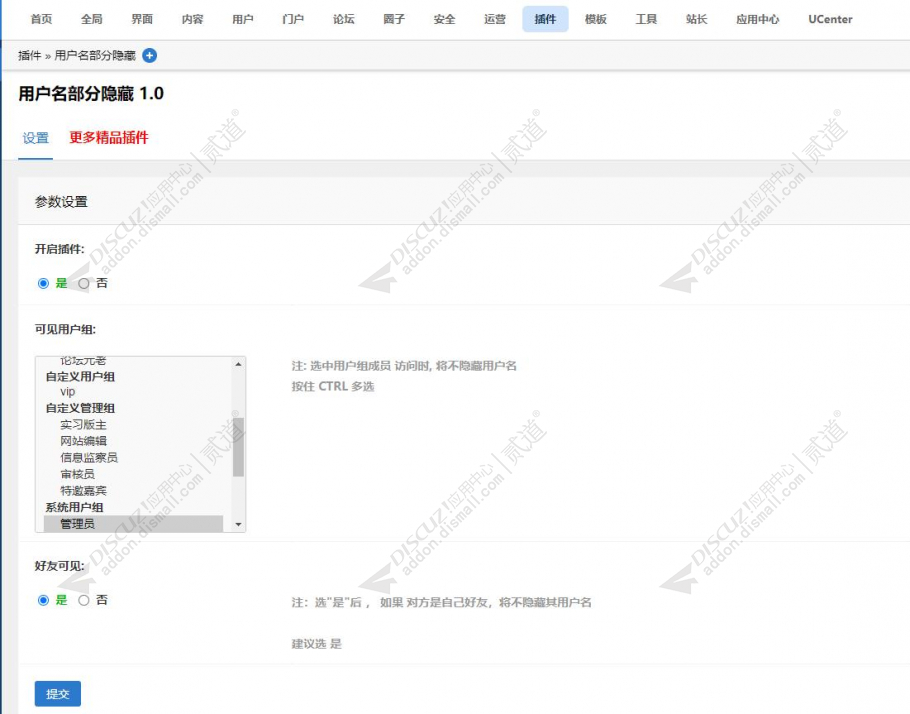This screenshot has height=714, width=910.
Task: Open the 门户 menu
Action: coord(293,19)
